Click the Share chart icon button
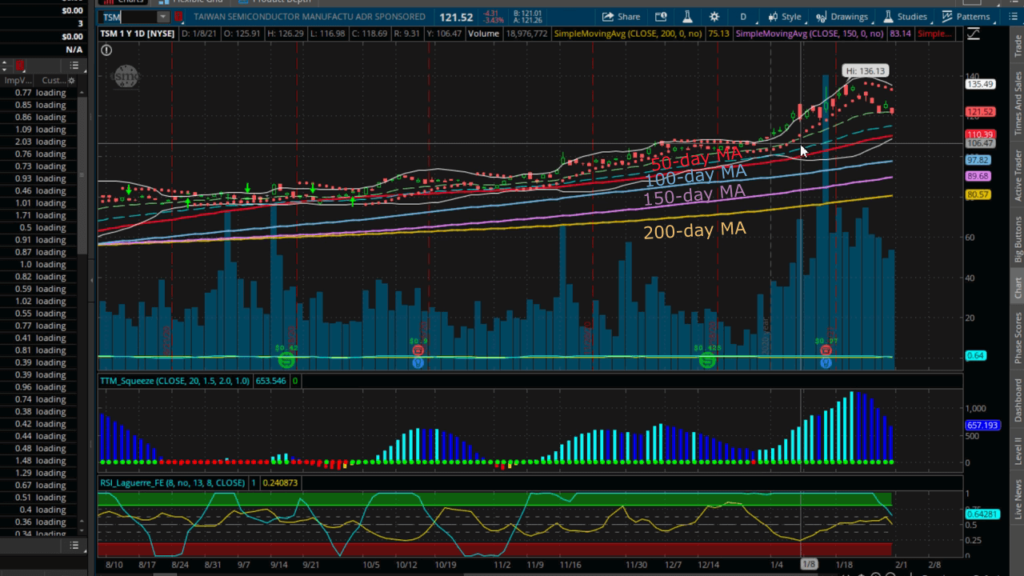This screenshot has width=1024, height=576. [621, 16]
